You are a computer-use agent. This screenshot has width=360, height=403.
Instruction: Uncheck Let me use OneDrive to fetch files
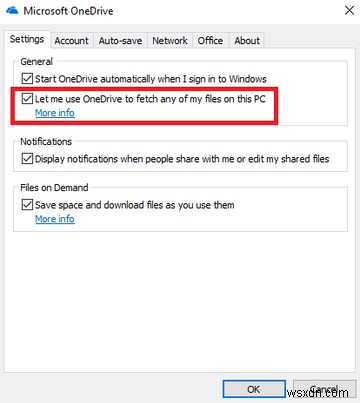click(27, 99)
